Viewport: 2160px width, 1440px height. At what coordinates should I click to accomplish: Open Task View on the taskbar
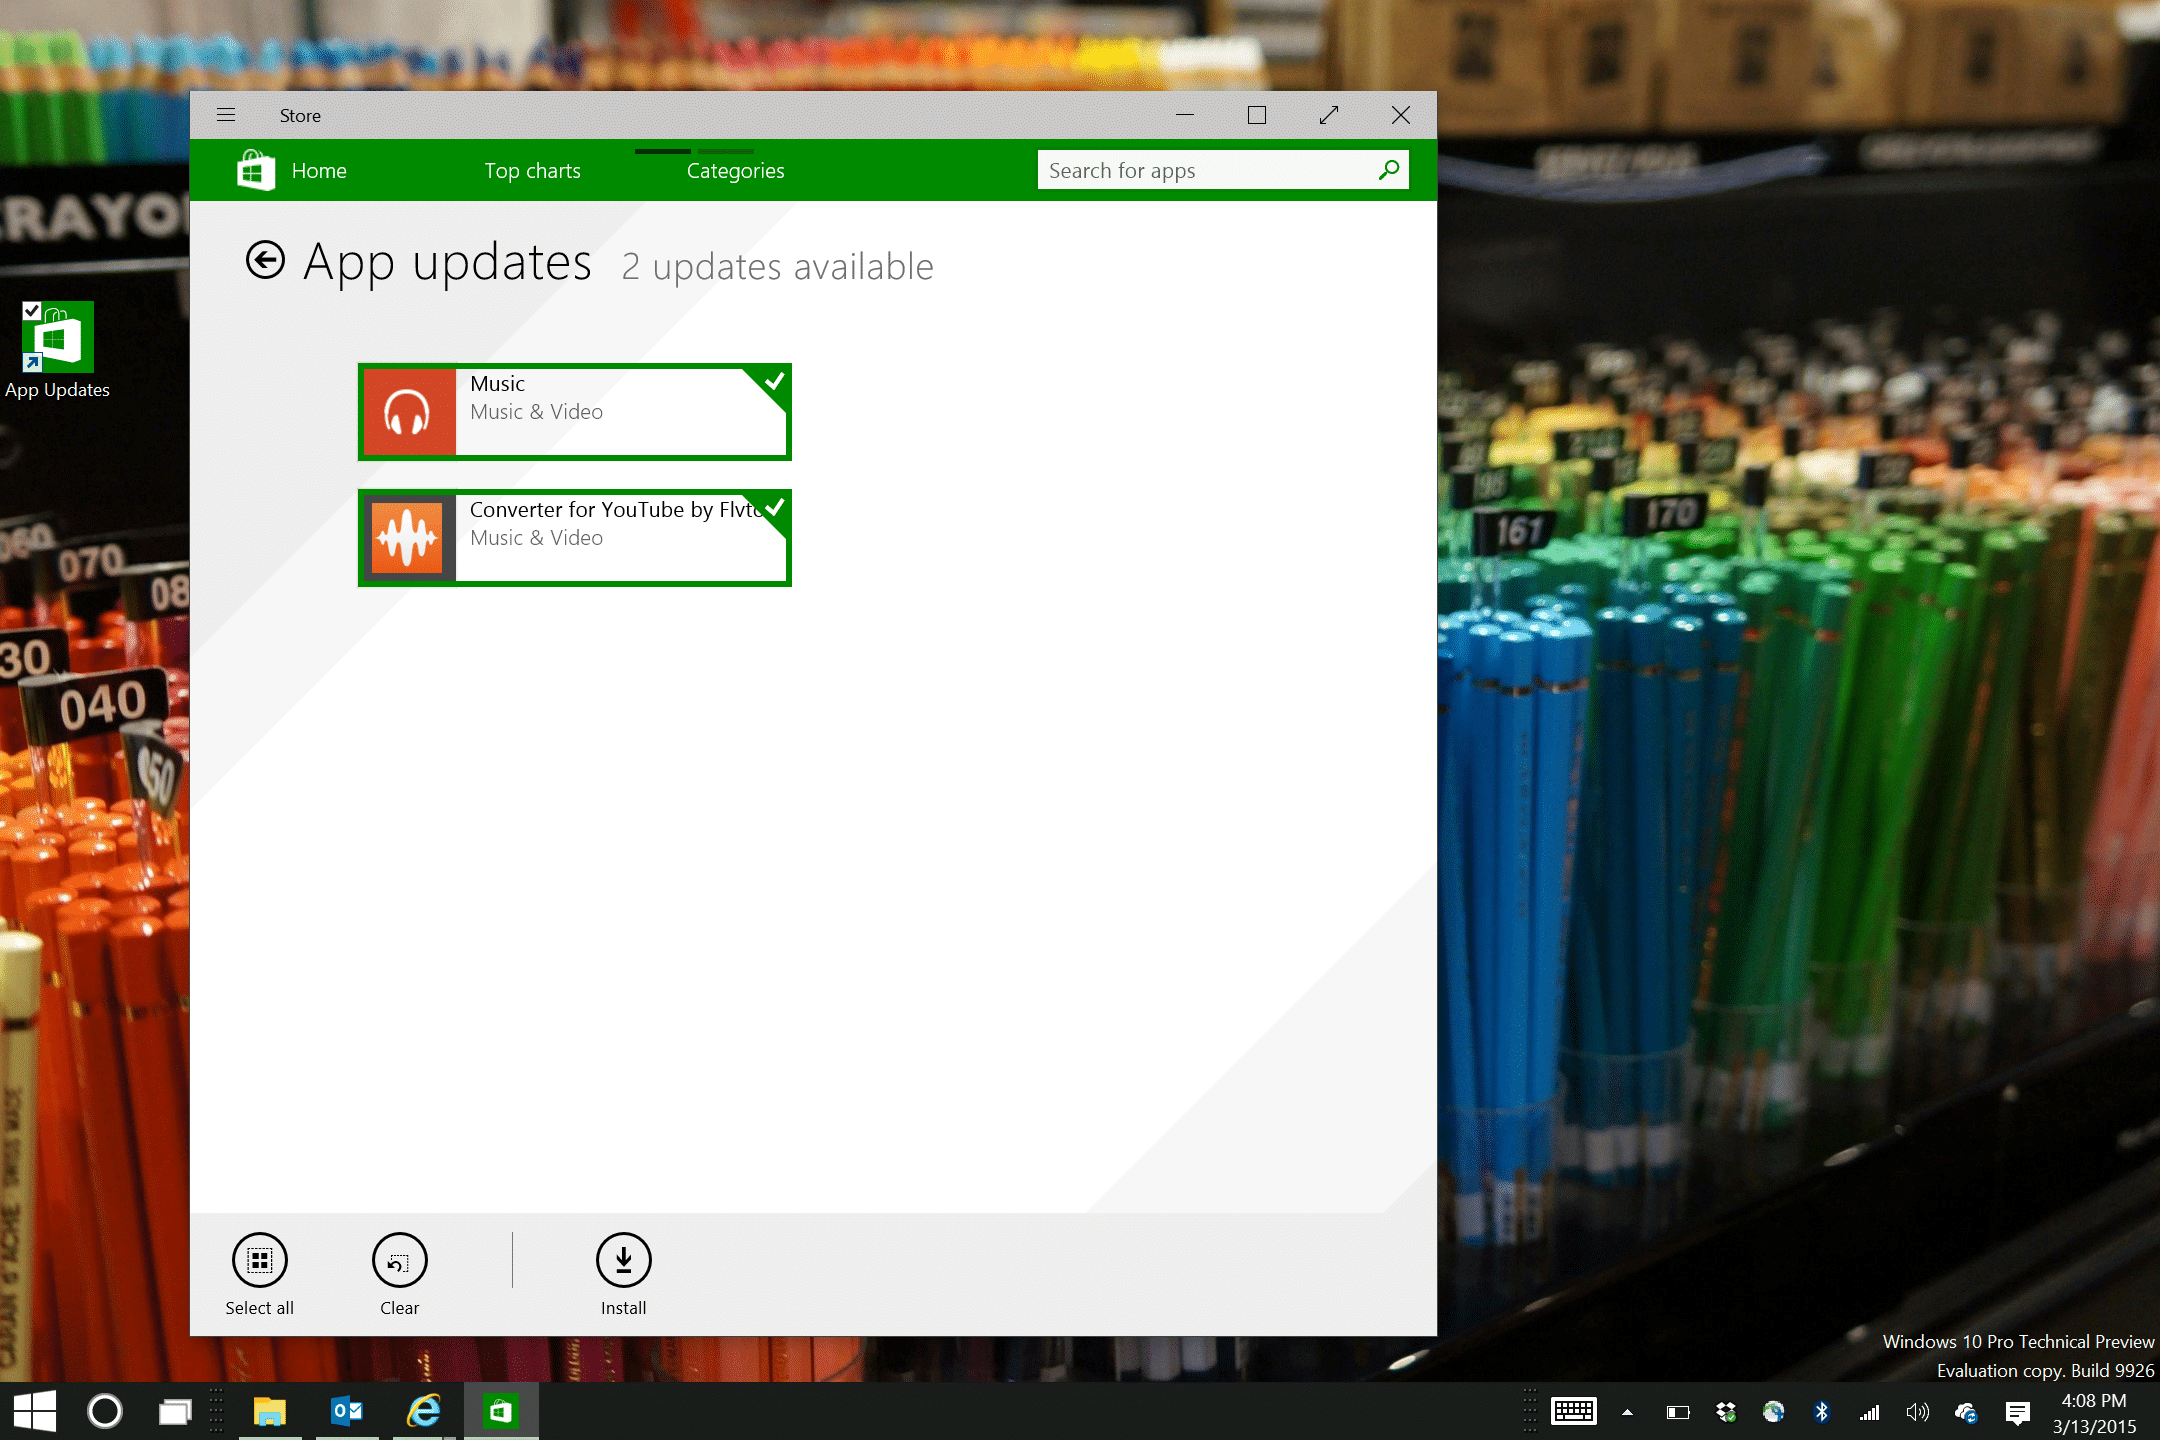coord(175,1412)
